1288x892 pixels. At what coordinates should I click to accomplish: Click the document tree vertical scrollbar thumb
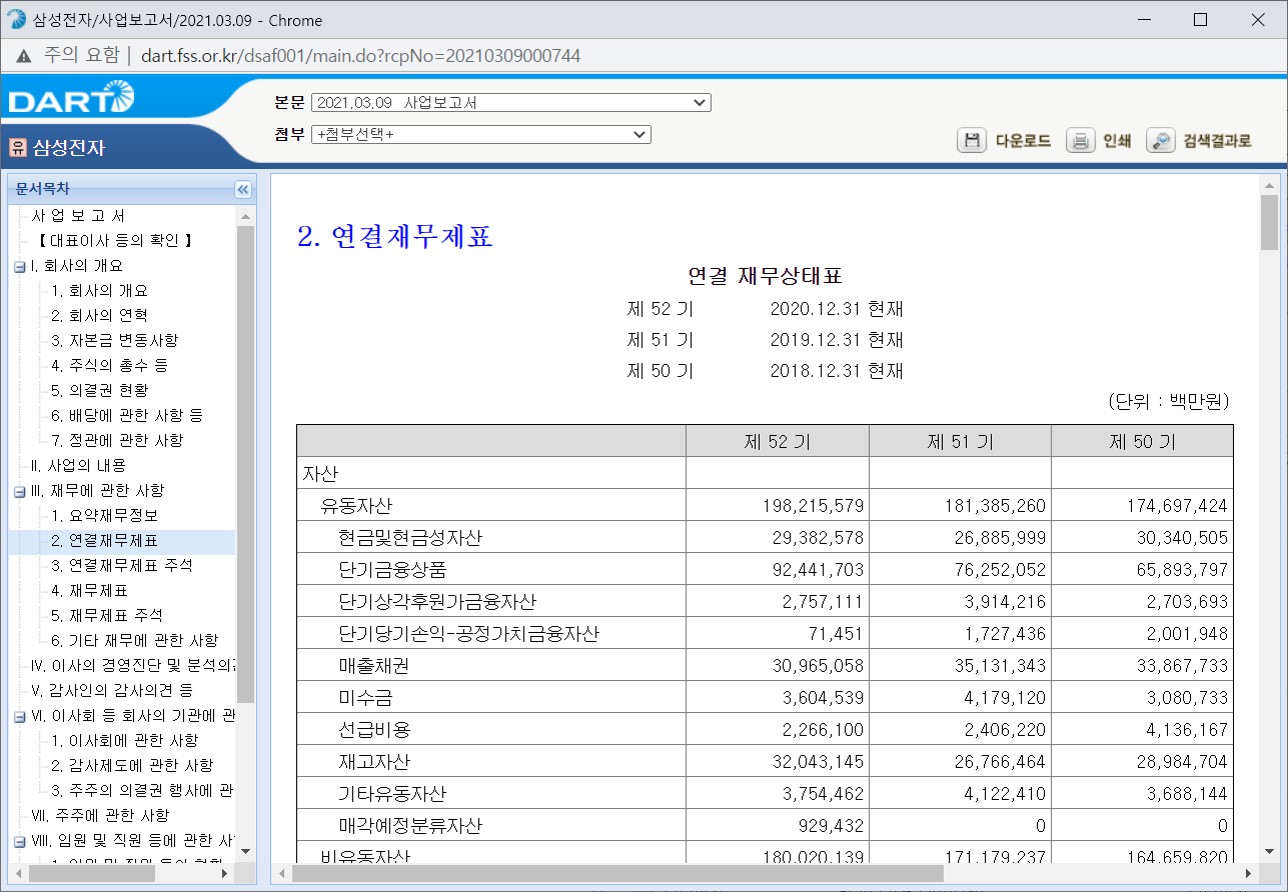tap(245, 465)
